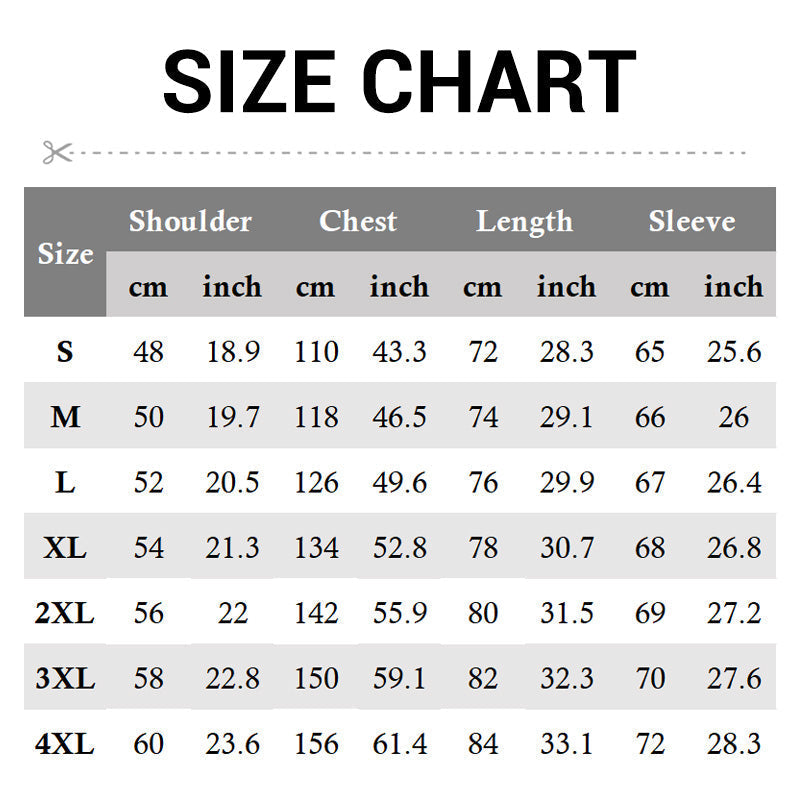Click the 3XL size row label
Screen dimensions: 800x800
coord(65,678)
